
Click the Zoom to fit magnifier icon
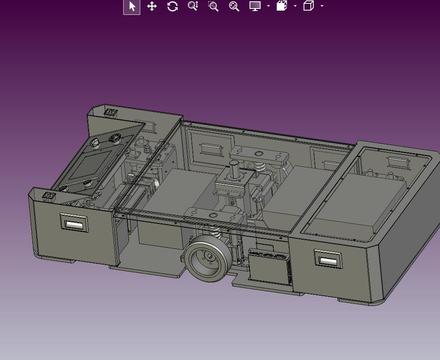click(x=234, y=7)
